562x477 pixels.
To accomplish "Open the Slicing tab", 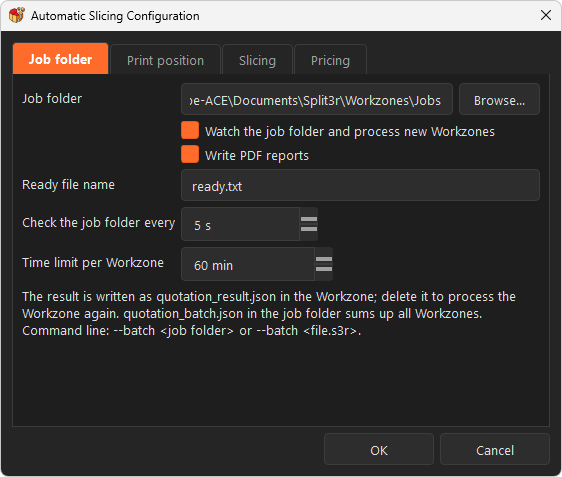I will coord(257,60).
